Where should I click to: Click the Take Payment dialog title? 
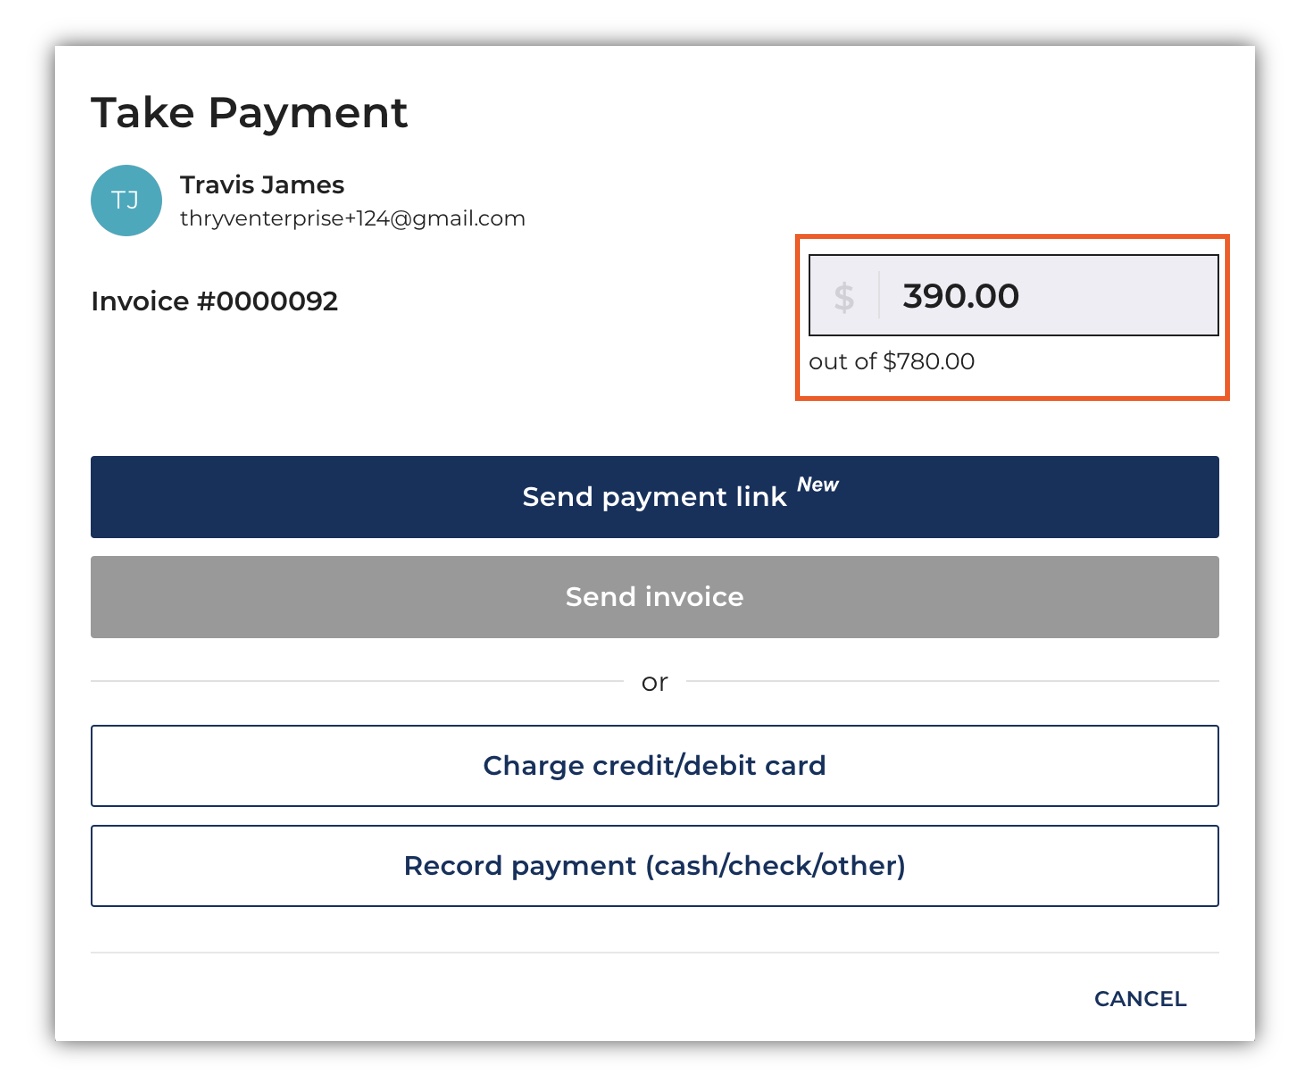coord(249,113)
